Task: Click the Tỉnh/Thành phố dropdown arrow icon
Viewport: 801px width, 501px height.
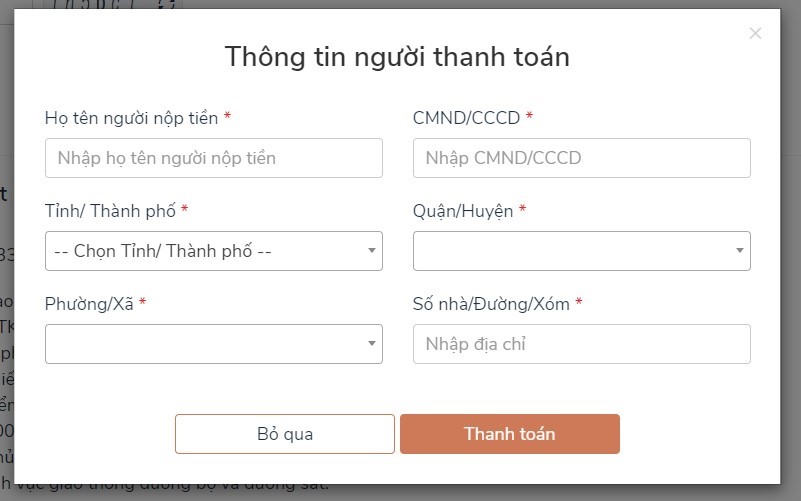Action: click(372, 250)
